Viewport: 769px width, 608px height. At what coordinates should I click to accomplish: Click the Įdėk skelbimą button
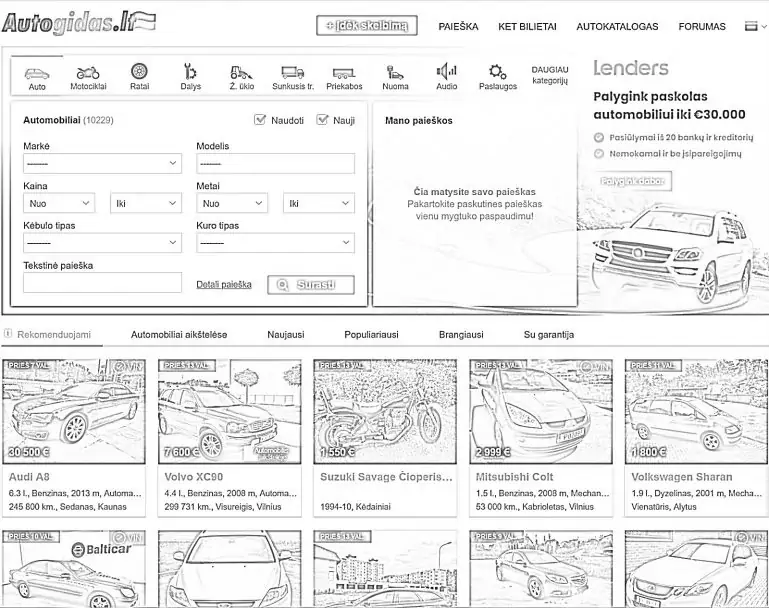[x=367, y=25]
